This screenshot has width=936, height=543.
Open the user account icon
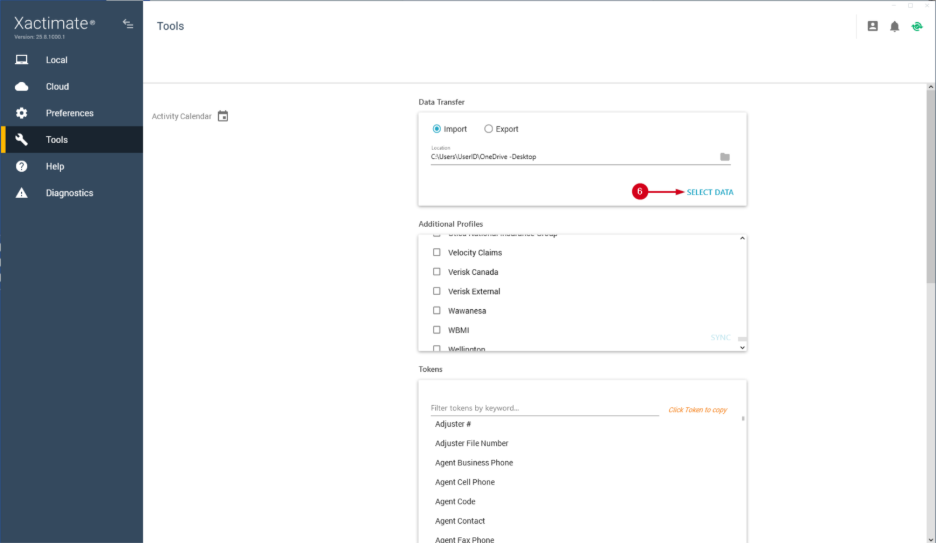[873, 26]
